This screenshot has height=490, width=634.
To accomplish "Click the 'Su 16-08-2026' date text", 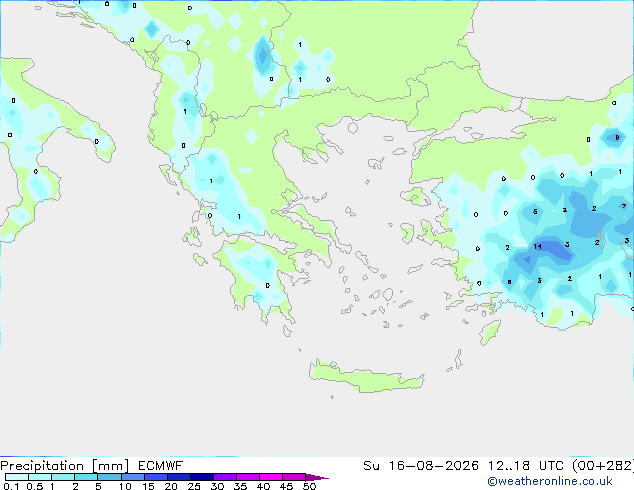I will 421,466.
